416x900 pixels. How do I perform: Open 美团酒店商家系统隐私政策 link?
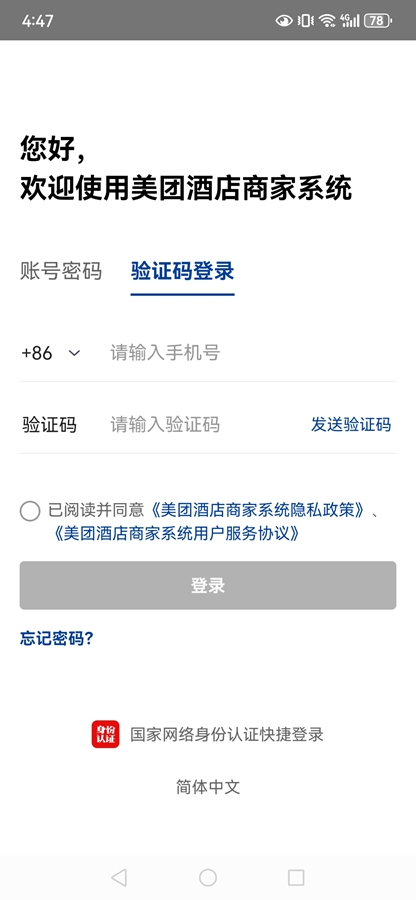click(x=258, y=510)
